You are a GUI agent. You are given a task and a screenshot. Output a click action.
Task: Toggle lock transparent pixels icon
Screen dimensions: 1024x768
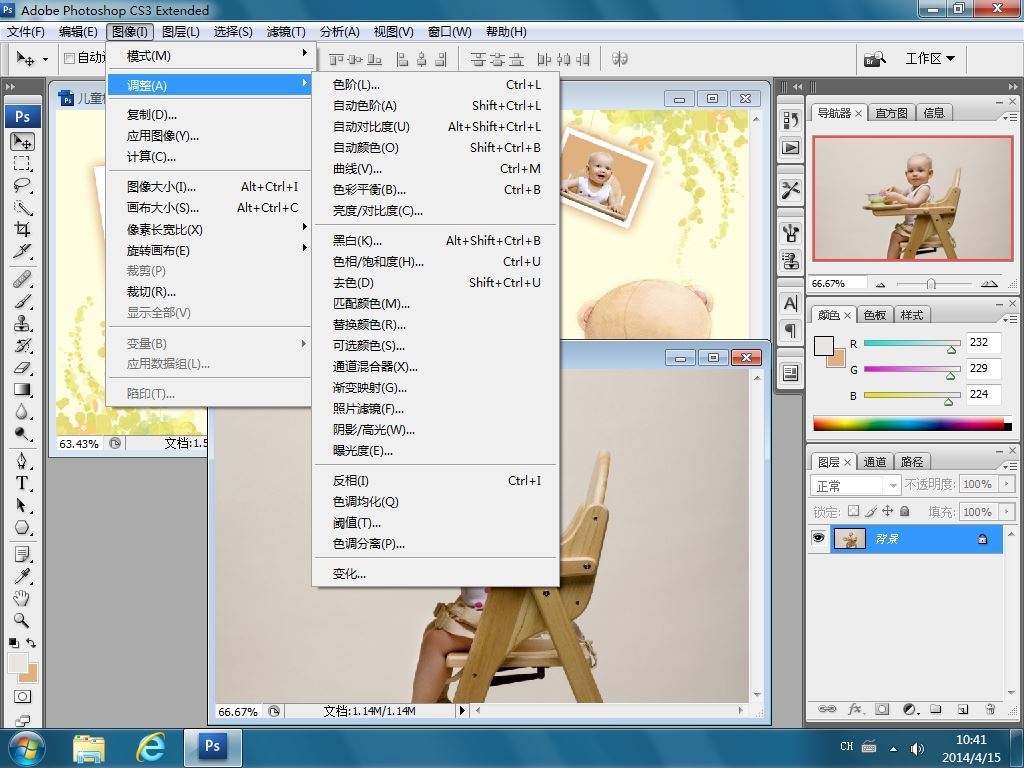tap(854, 511)
